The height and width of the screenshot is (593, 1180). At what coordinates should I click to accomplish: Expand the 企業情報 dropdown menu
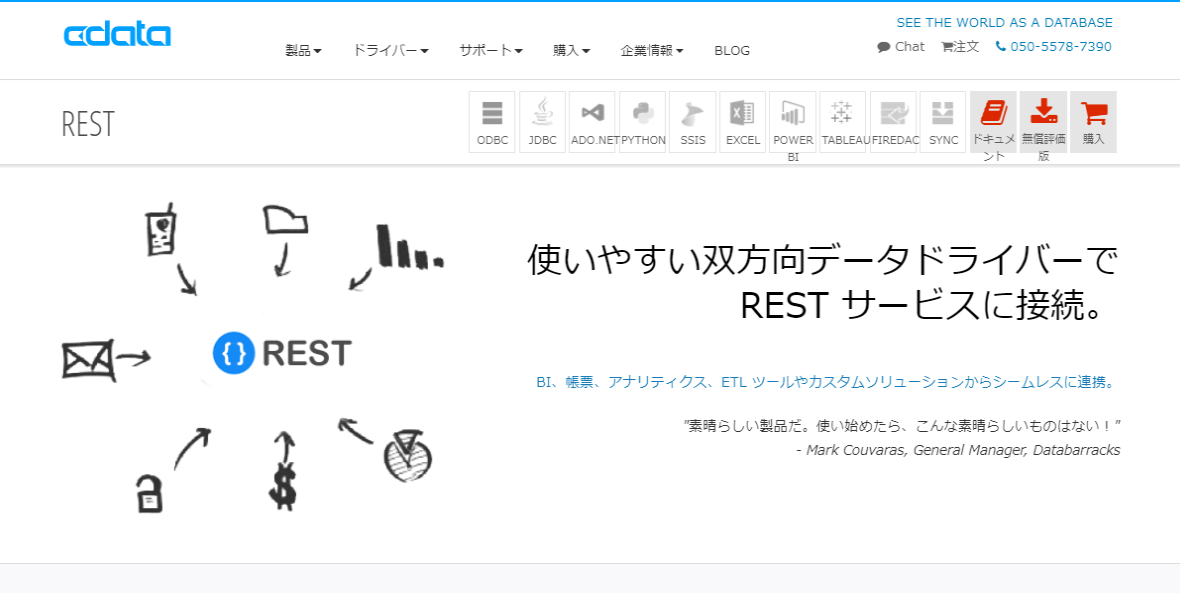click(652, 50)
